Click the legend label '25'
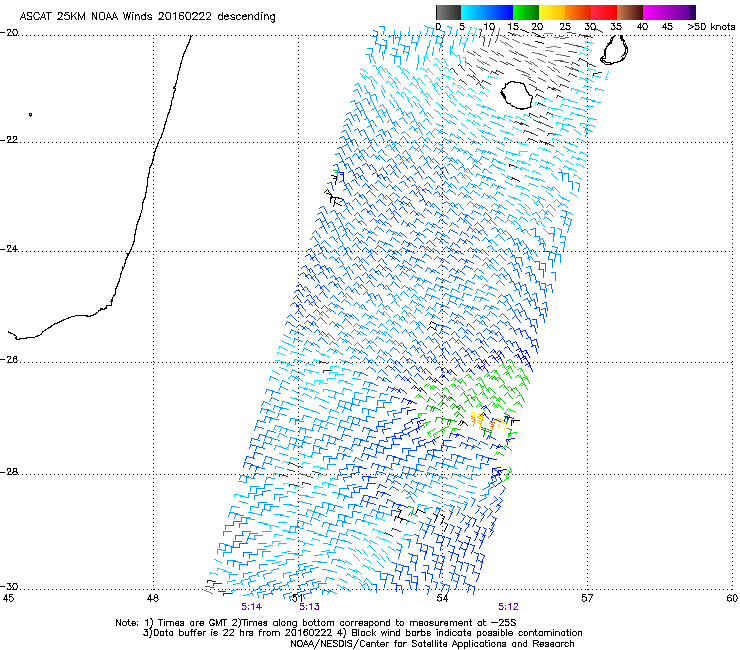 pos(564,27)
